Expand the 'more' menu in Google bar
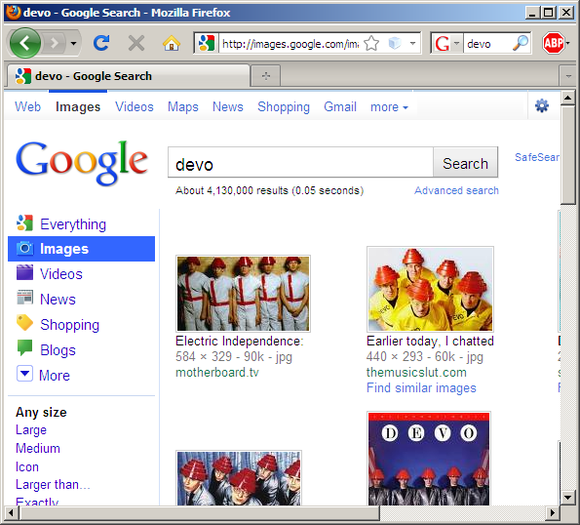The width and height of the screenshot is (580, 525). pos(389,107)
